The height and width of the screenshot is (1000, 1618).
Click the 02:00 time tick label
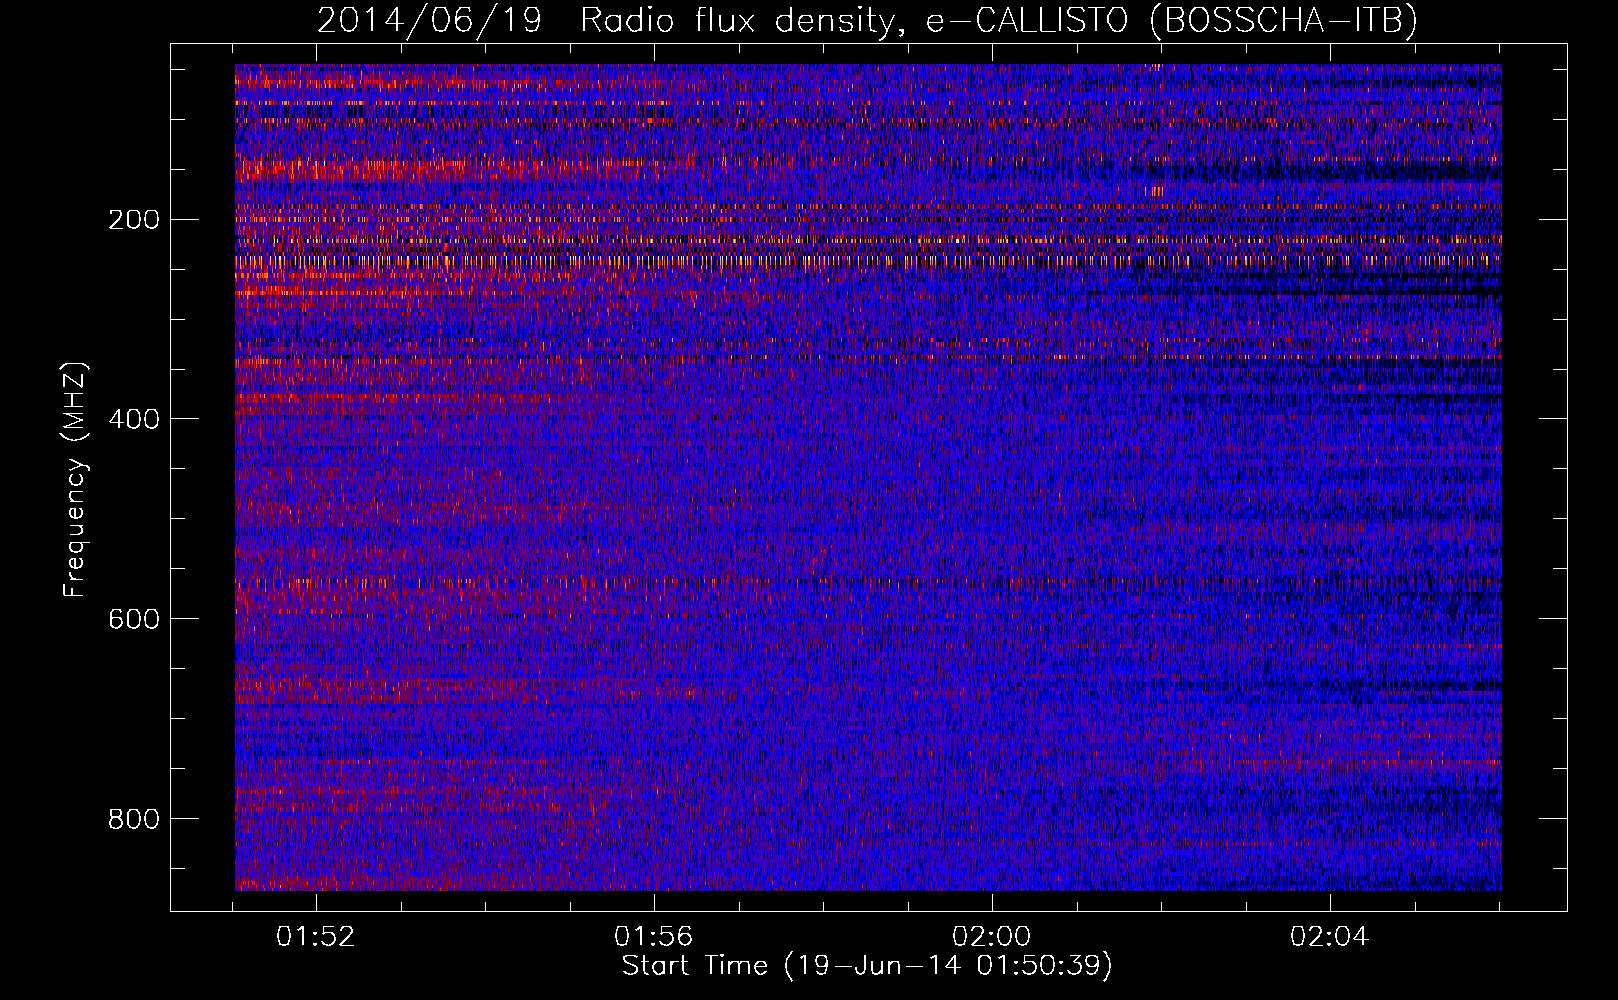pos(992,937)
